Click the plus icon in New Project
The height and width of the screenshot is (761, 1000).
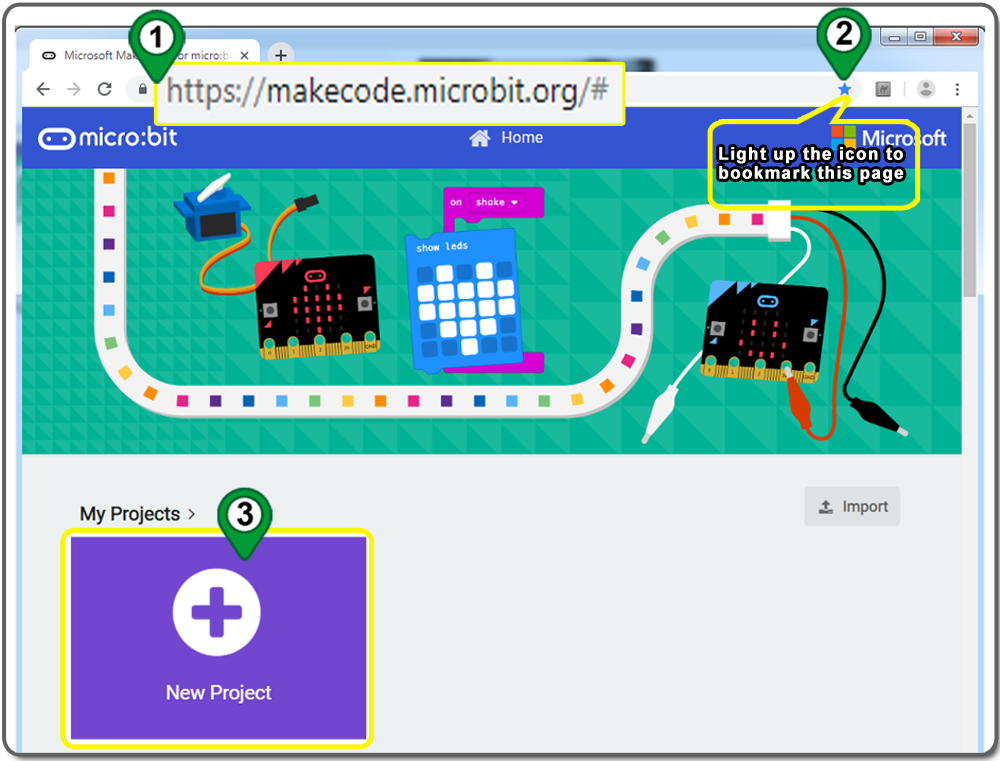click(216, 612)
